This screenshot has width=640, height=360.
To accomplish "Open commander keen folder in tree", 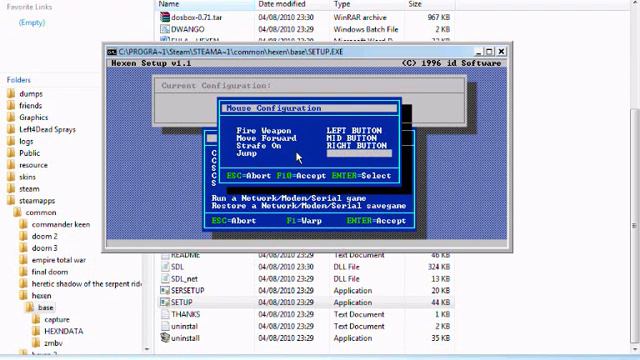I will pos(61,224).
